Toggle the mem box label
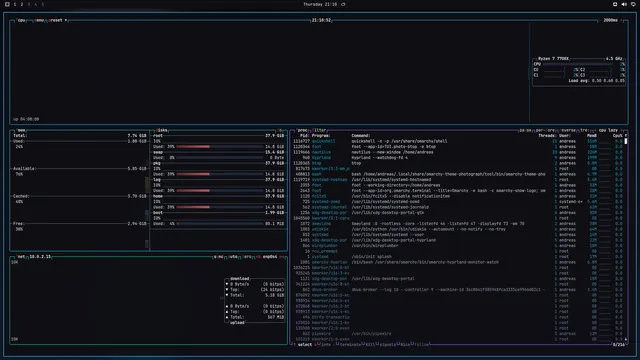This screenshot has height=360, width=640. pos(21,130)
